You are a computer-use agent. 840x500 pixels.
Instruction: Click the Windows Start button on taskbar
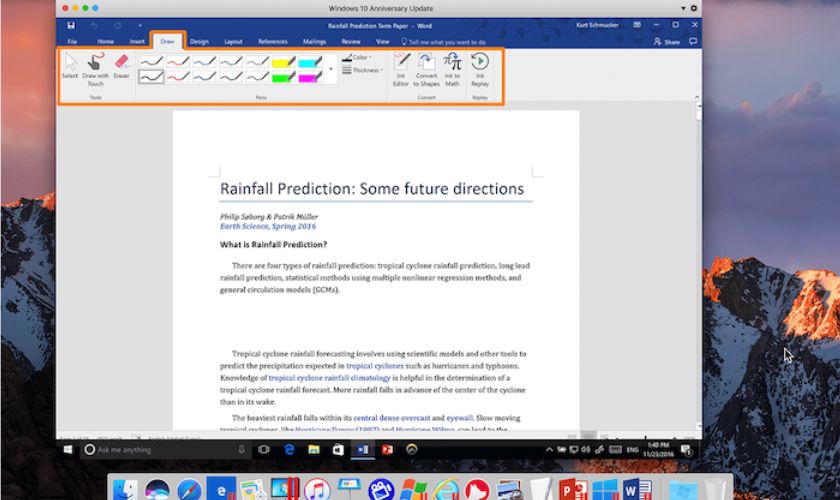tap(69, 450)
